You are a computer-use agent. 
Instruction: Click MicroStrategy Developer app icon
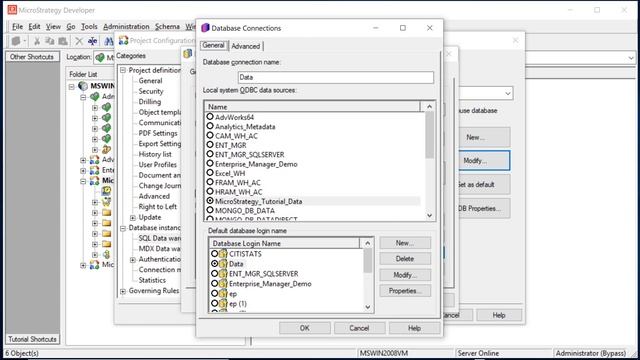12,10
